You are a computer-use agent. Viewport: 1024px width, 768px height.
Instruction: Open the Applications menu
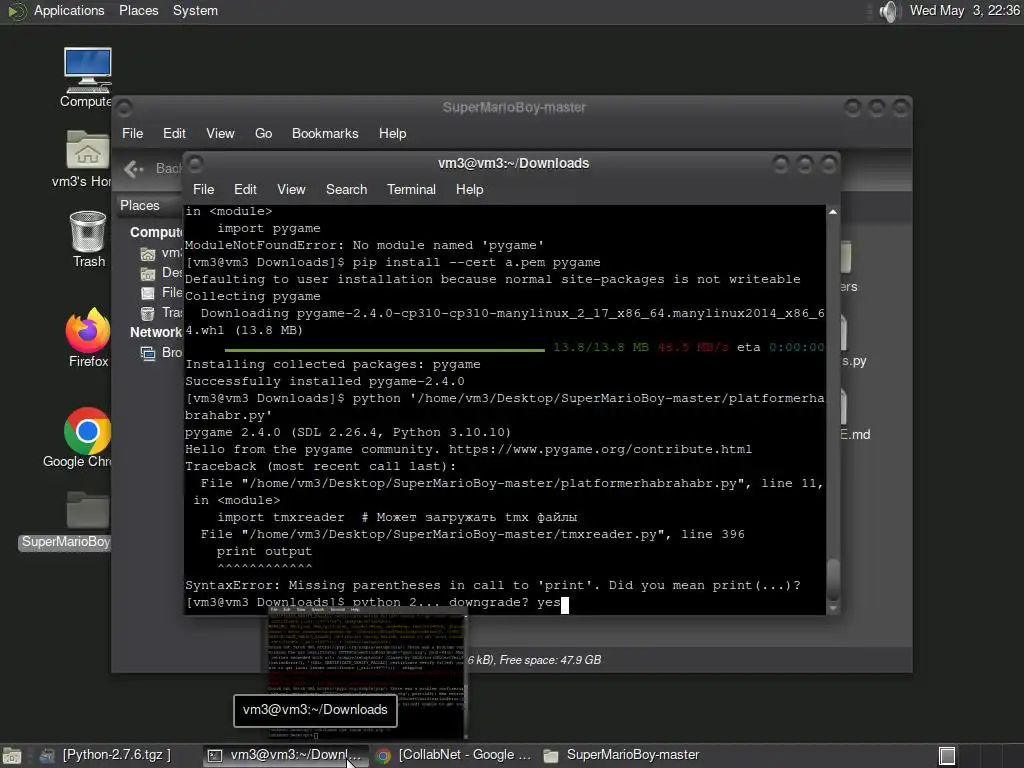[x=69, y=10]
